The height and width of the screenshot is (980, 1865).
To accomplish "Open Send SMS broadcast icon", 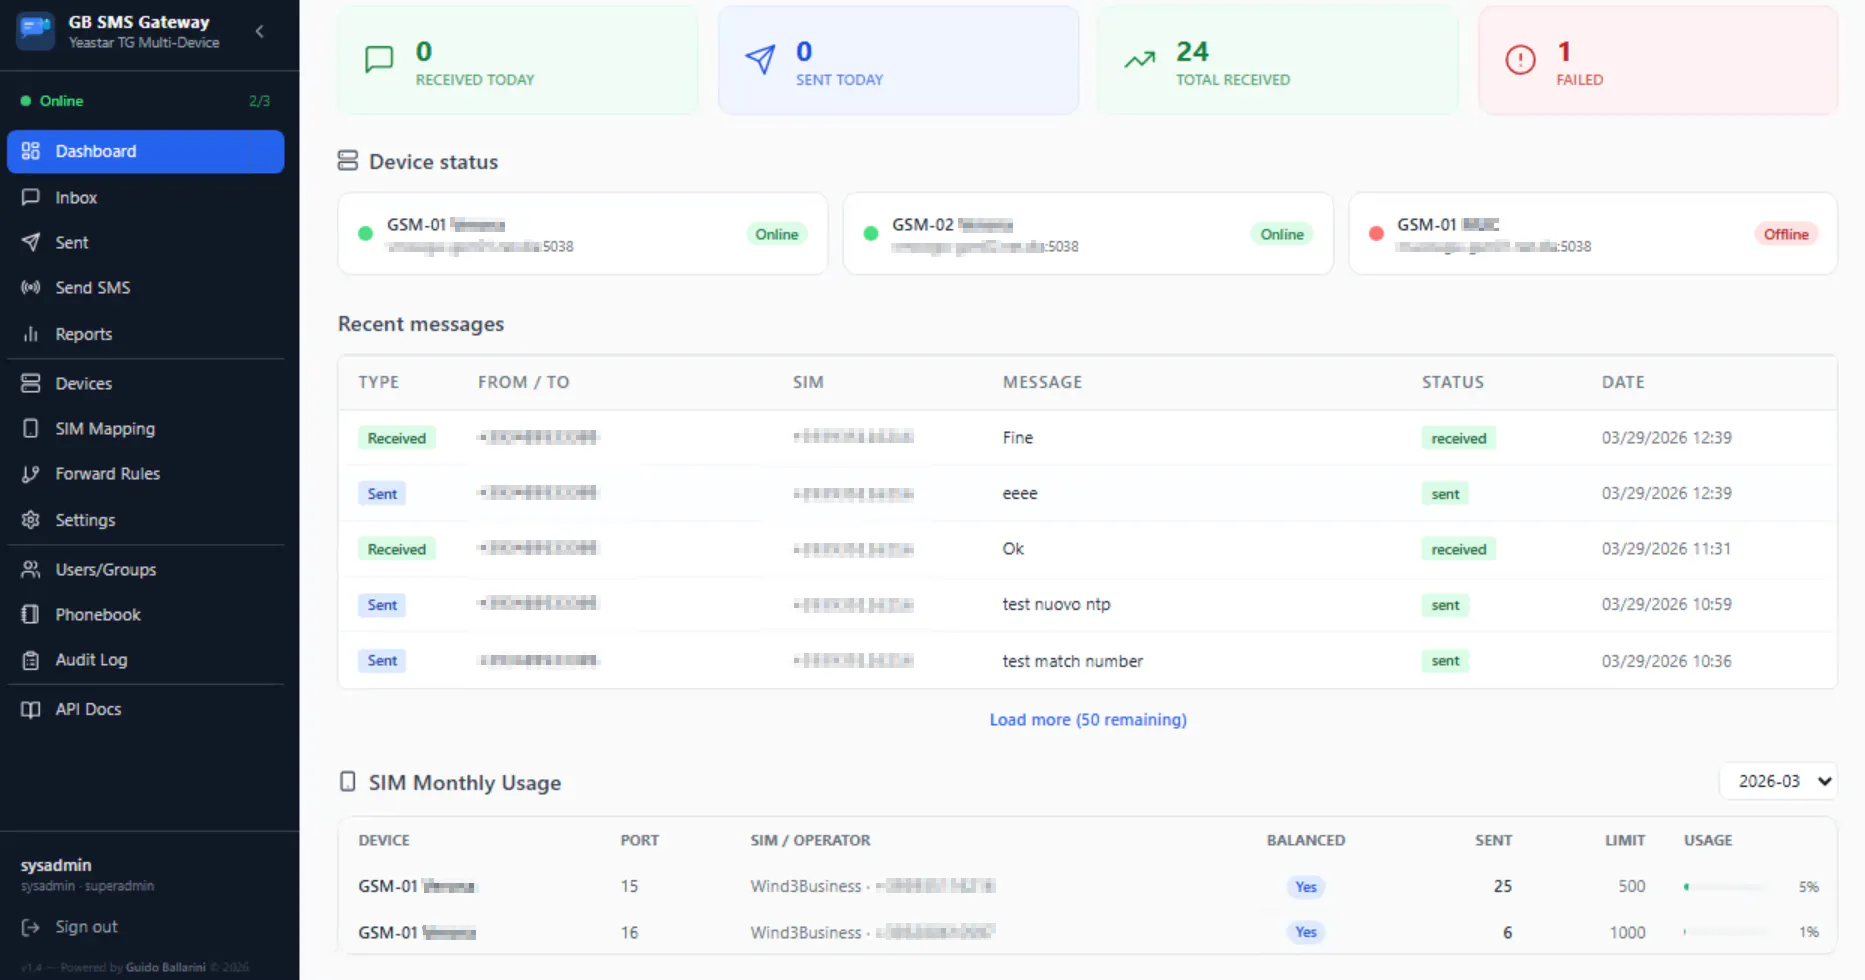I will click(31, 287).
